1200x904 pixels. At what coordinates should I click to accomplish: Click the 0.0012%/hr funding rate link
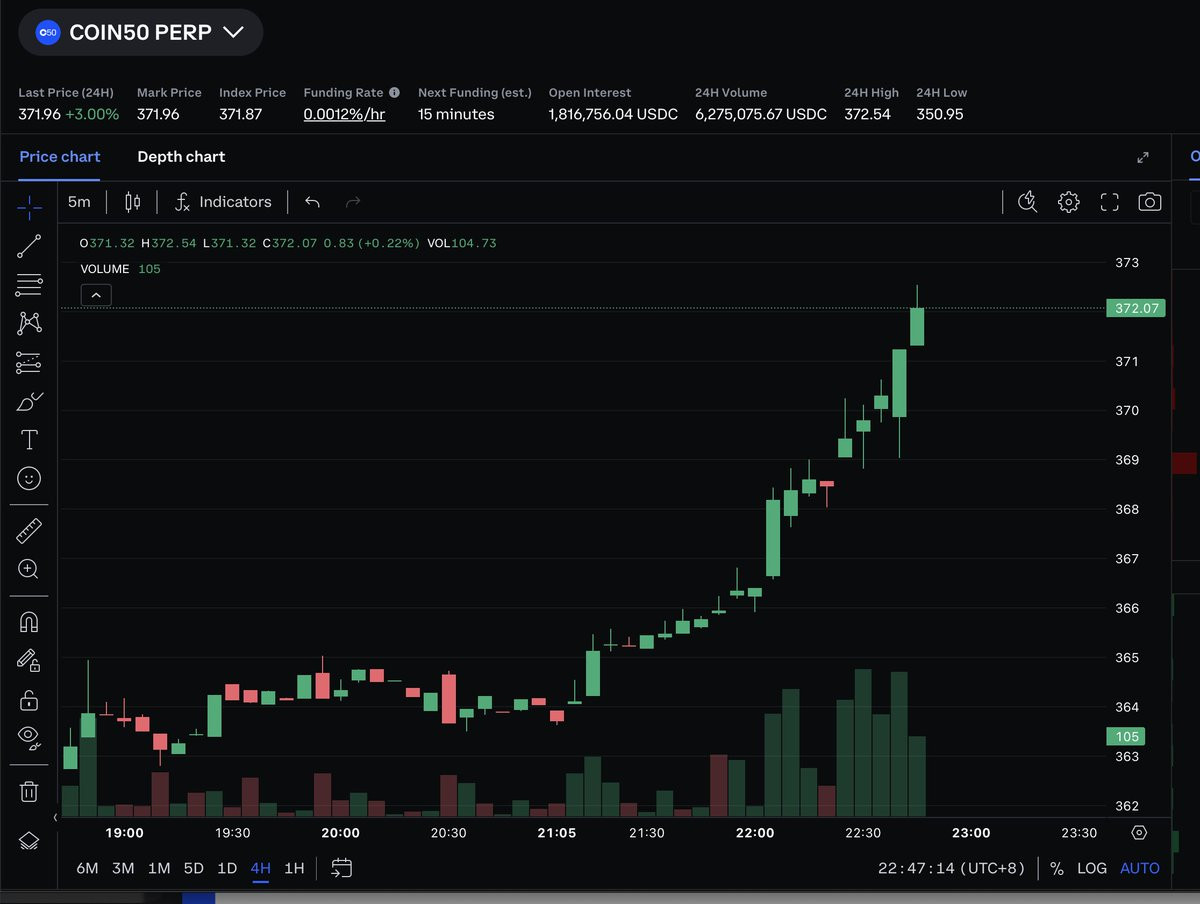coord(344,114)
